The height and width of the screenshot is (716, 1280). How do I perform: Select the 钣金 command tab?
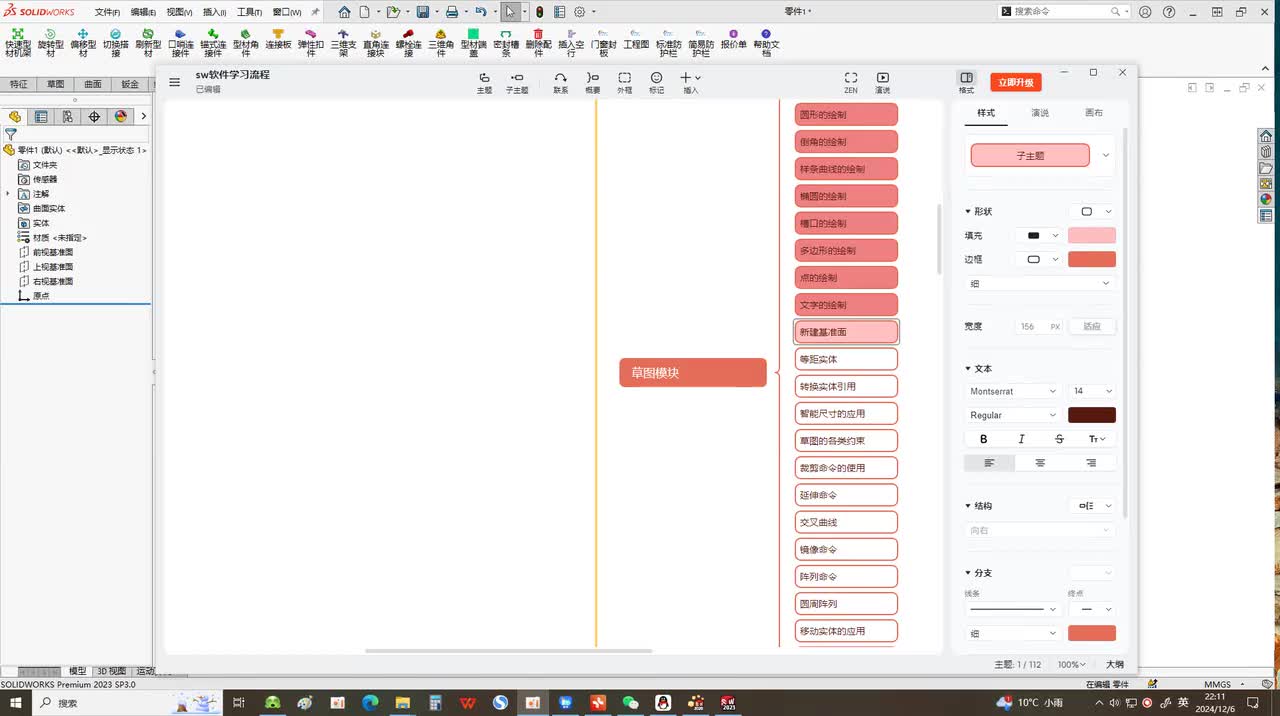(130, 85)
